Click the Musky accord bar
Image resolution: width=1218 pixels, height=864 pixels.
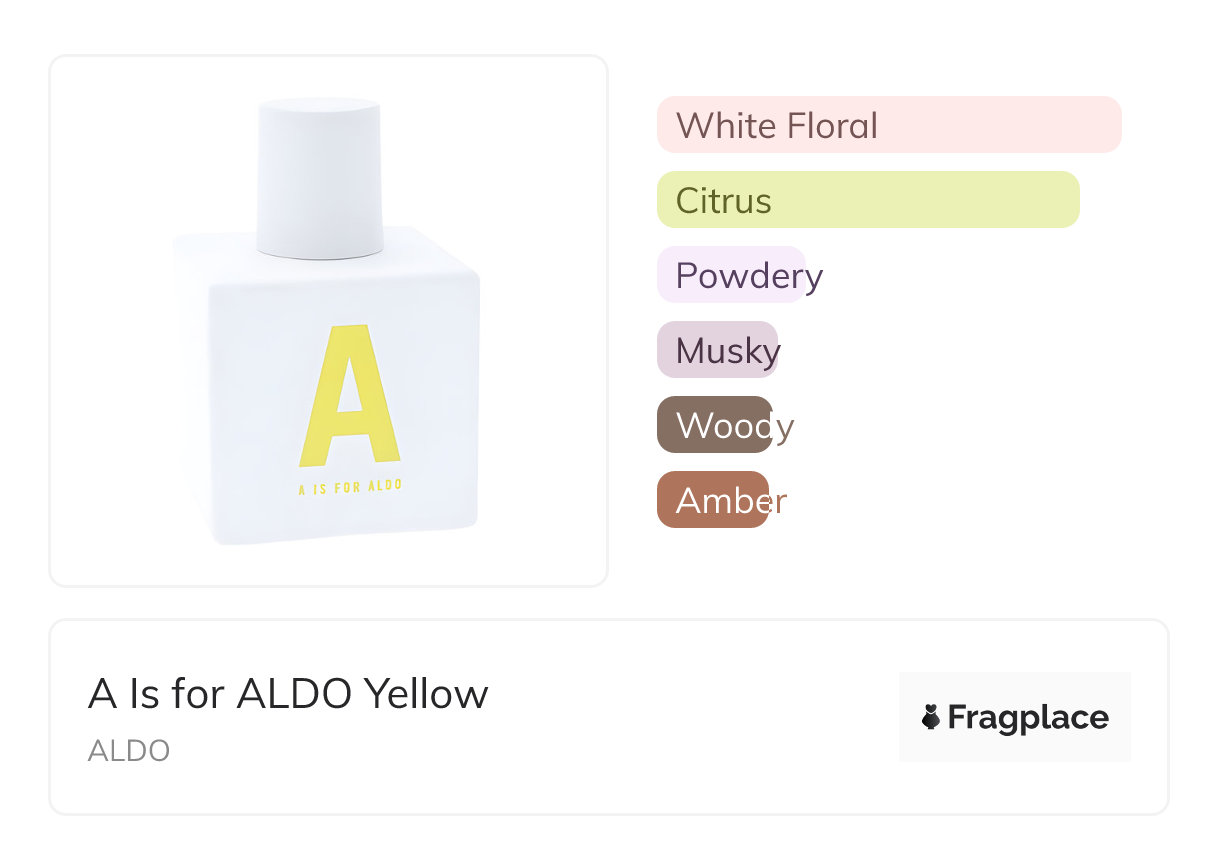[717, 350]
